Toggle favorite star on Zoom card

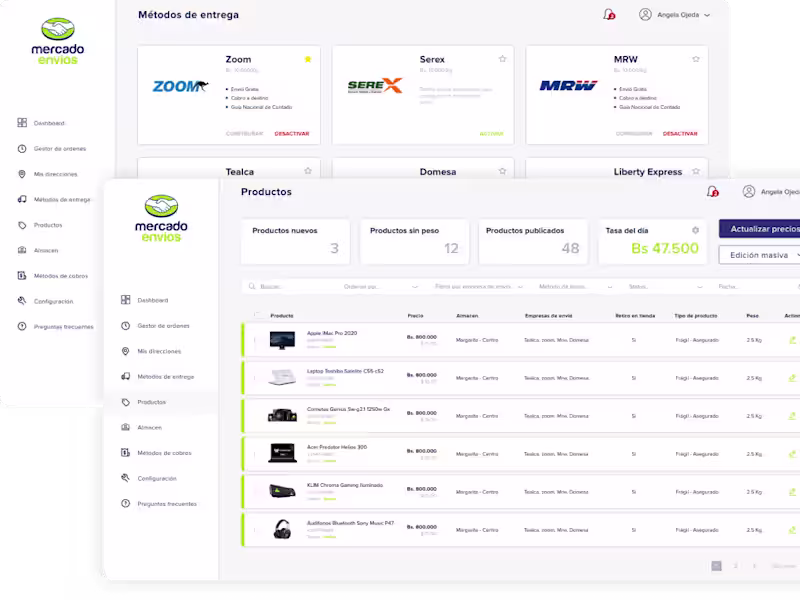(x=308, y=59)
